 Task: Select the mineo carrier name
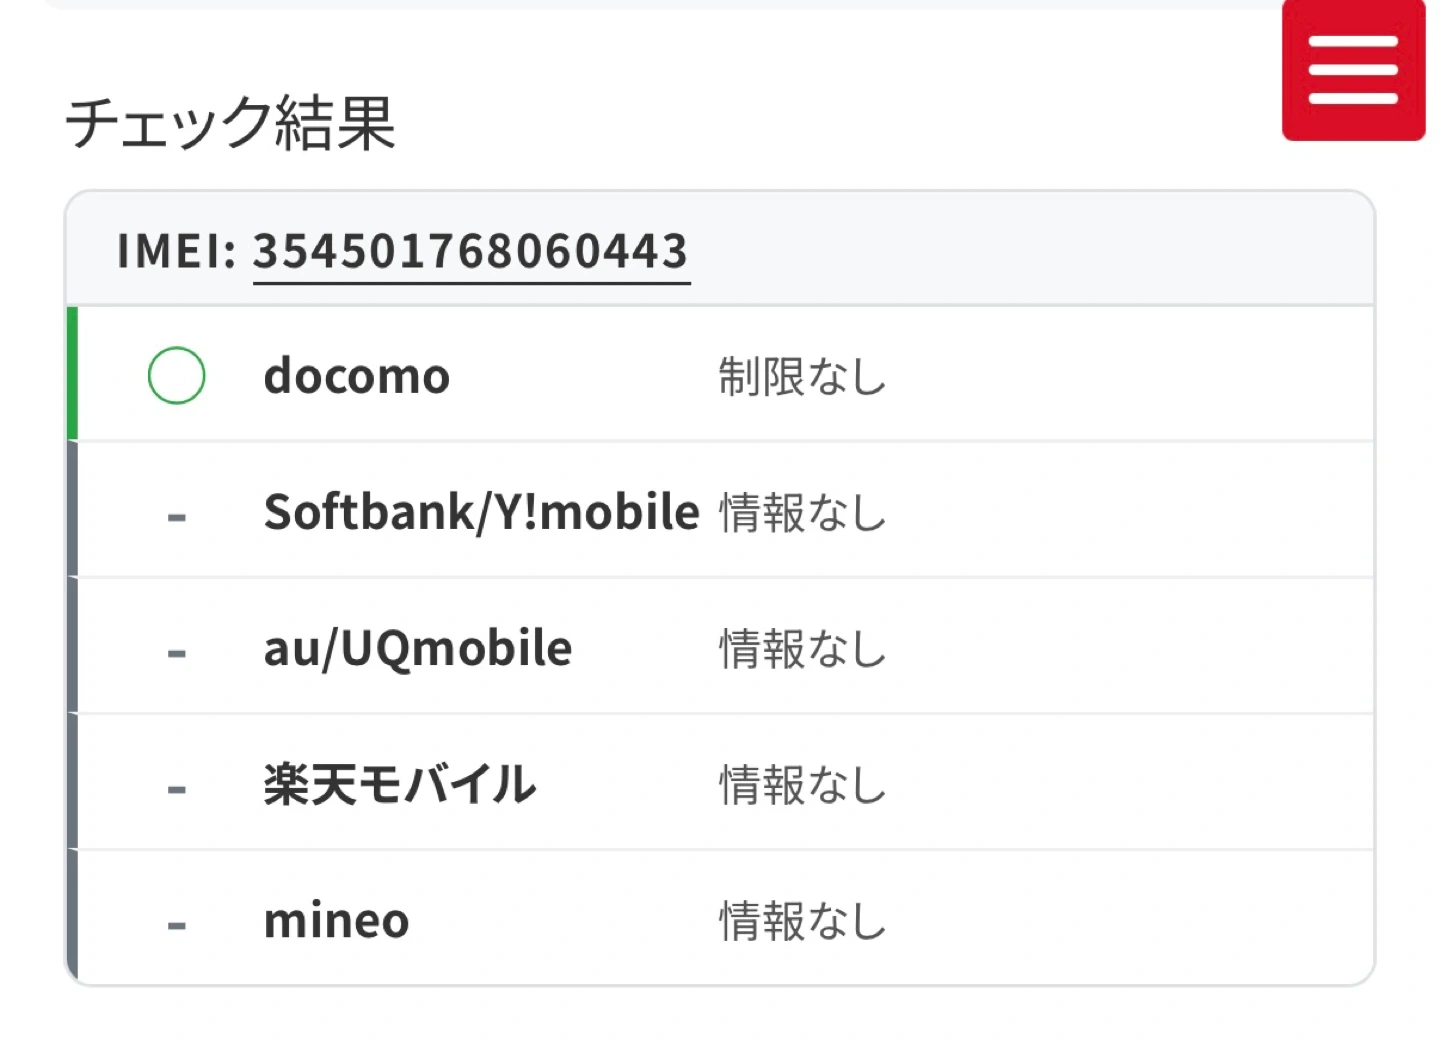pyautogui.click(x=337, y=921)
